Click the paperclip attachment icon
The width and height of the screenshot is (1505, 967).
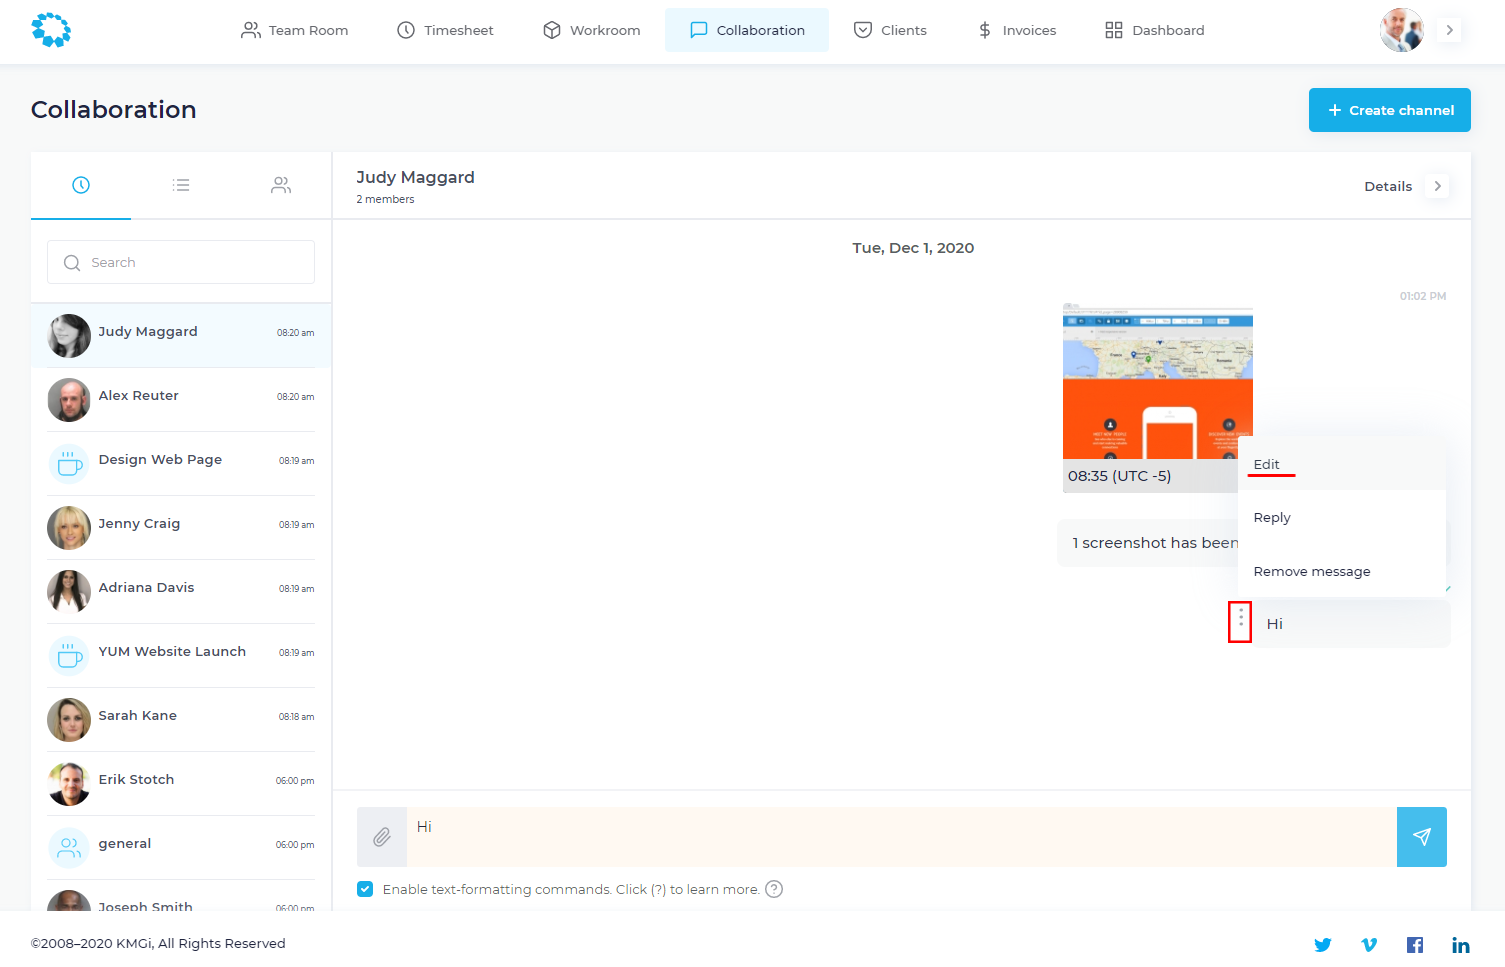(x=381, y=837)
